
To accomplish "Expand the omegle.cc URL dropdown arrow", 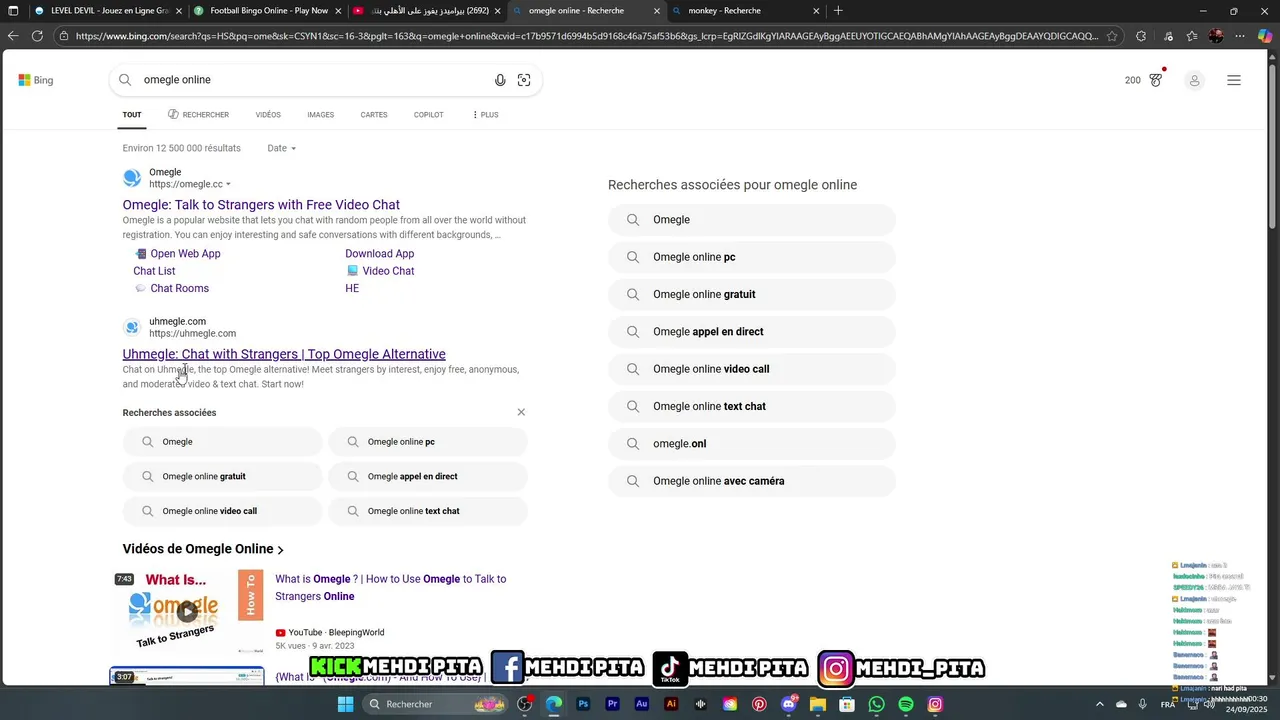I will pyautogui.click(x=228, y=184).
